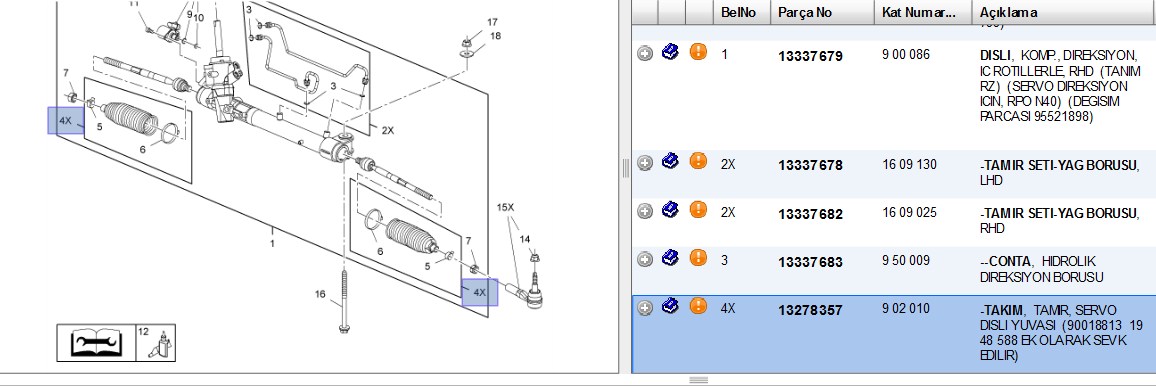Open blue book icon for part 13337683
1156x386 pixels.
pyautogui.click(x=670, y=259)
